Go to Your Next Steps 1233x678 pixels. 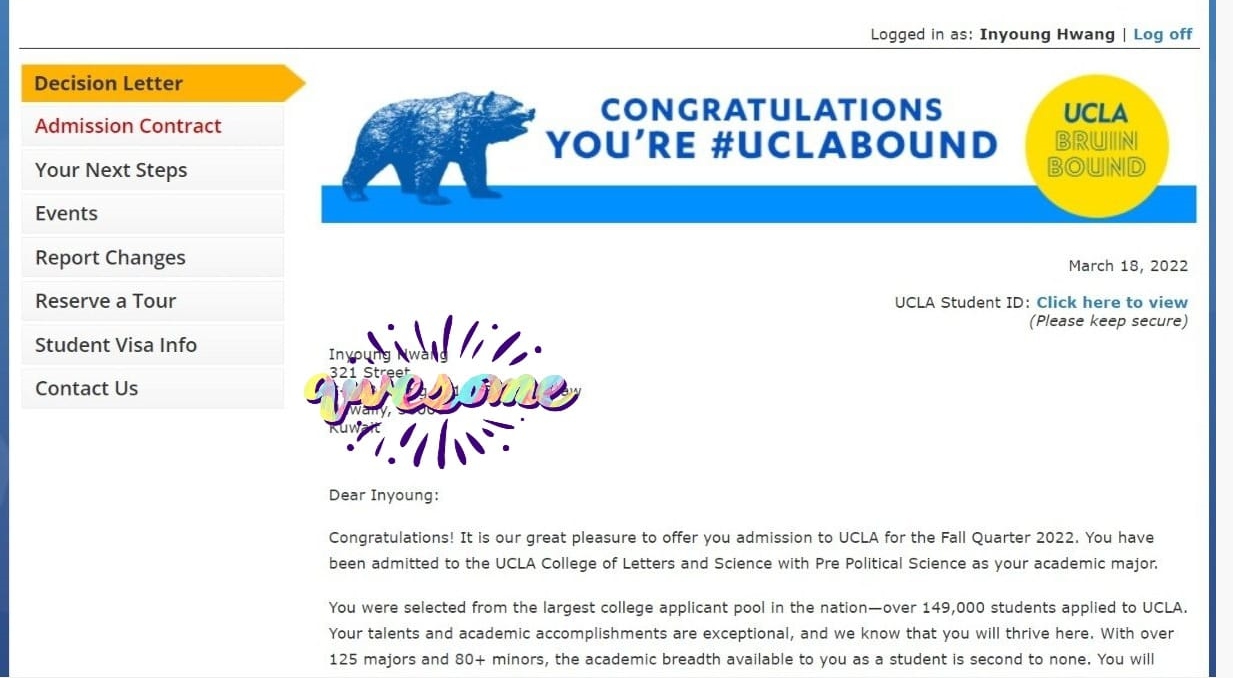click(152, 170)
